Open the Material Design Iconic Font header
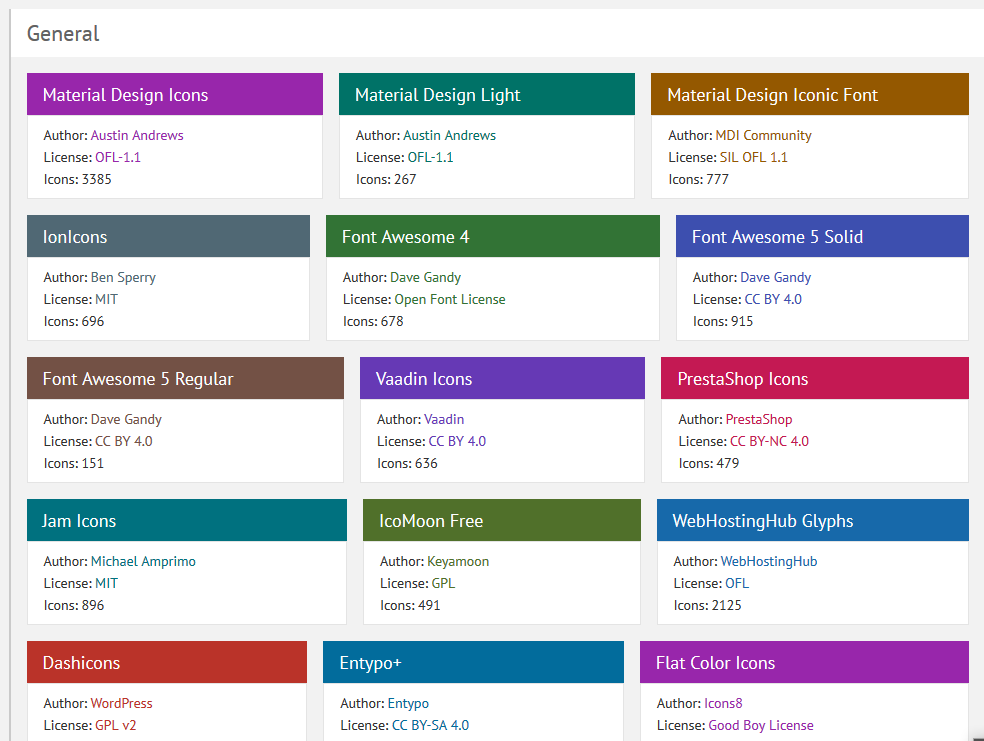The image size is (984, 741). tap(810, 94)
